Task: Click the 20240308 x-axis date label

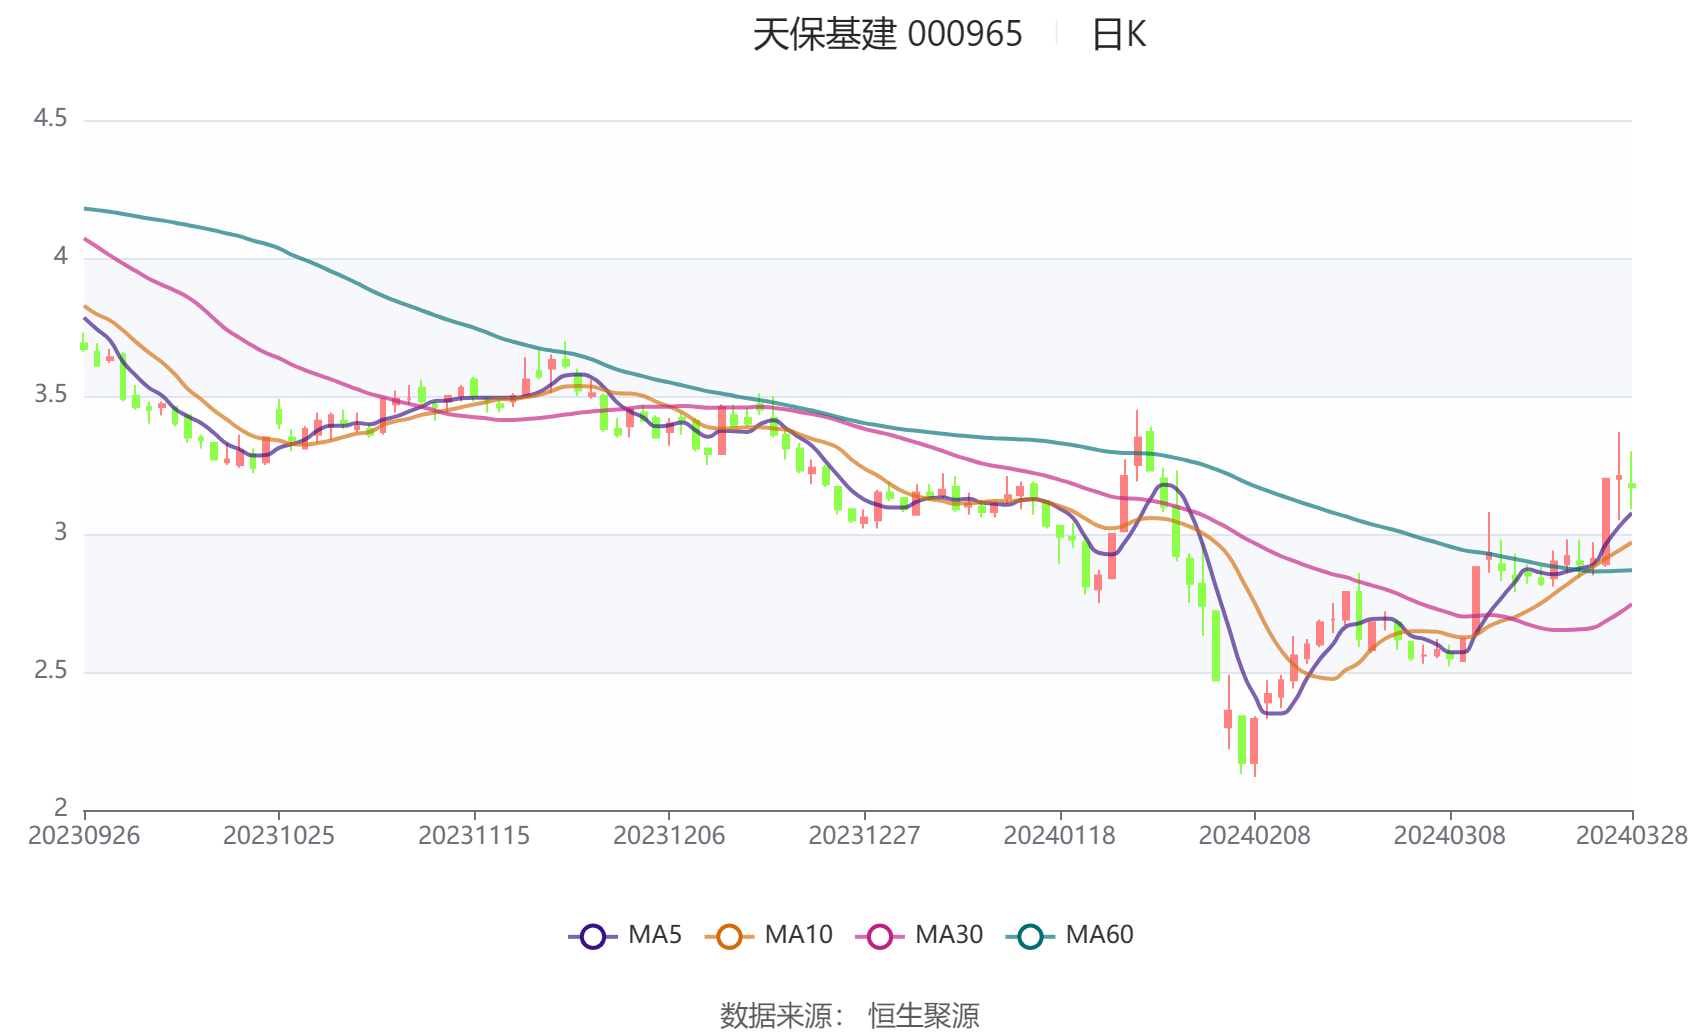Action: tap(1449, 836)
